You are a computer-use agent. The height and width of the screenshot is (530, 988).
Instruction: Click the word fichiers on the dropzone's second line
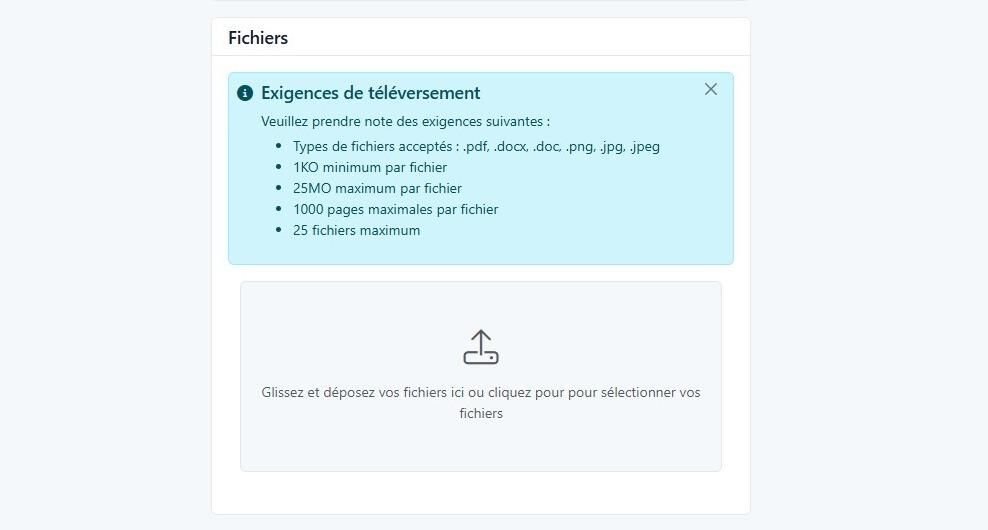481,413
